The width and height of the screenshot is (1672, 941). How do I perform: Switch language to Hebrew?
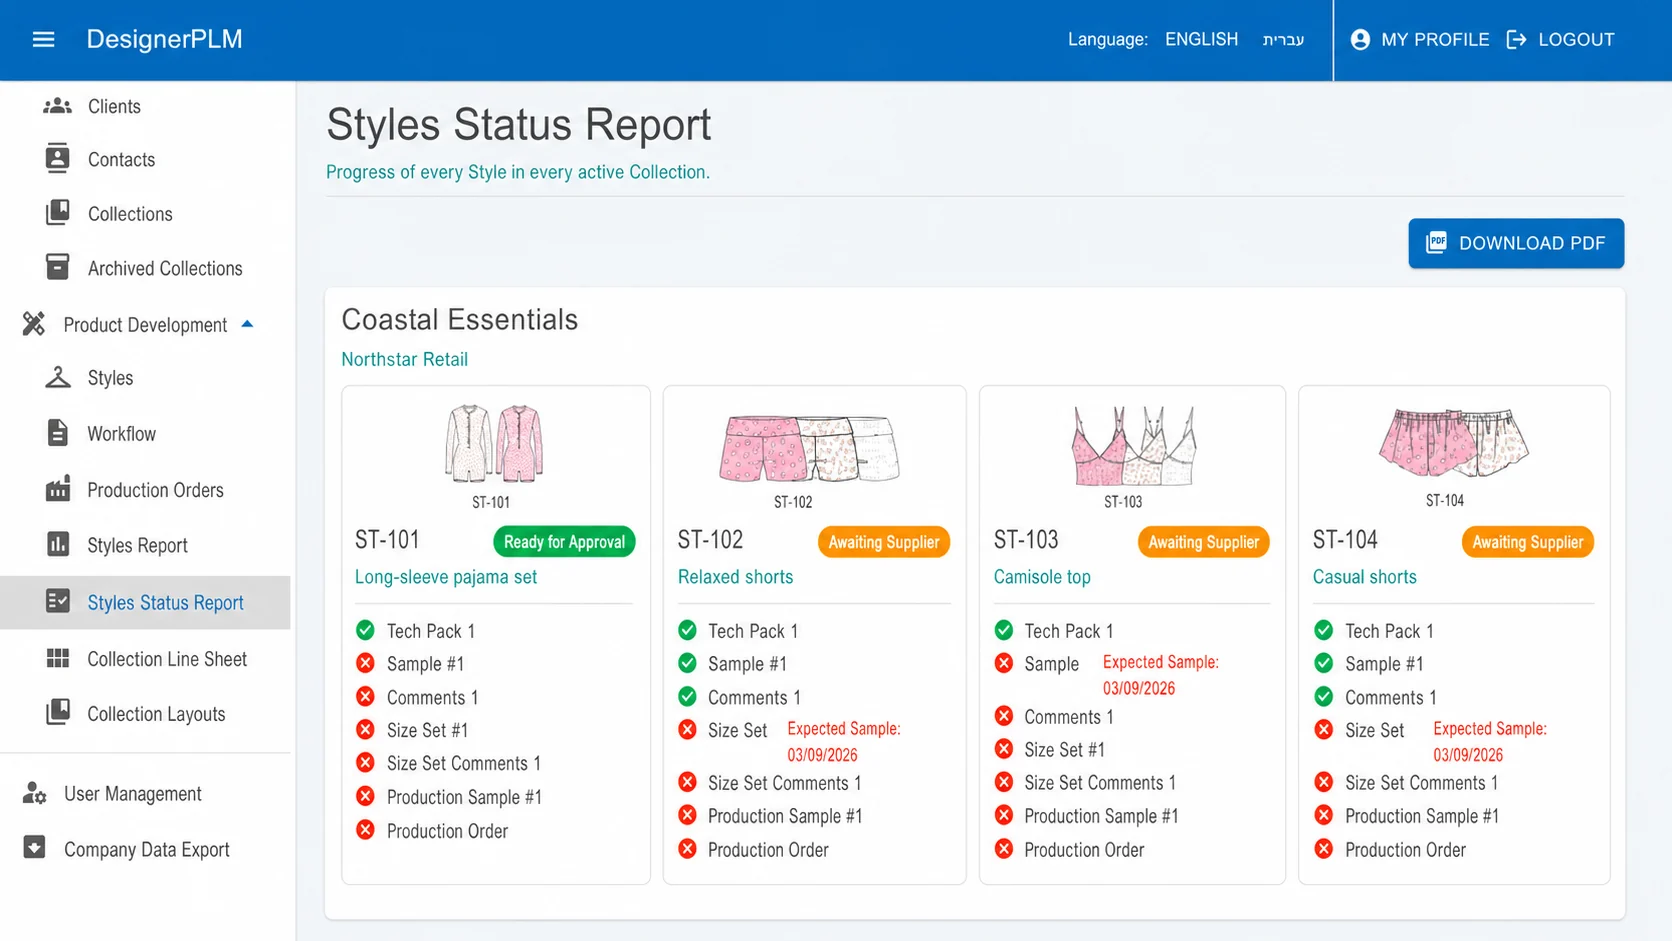click(1283, 40)
